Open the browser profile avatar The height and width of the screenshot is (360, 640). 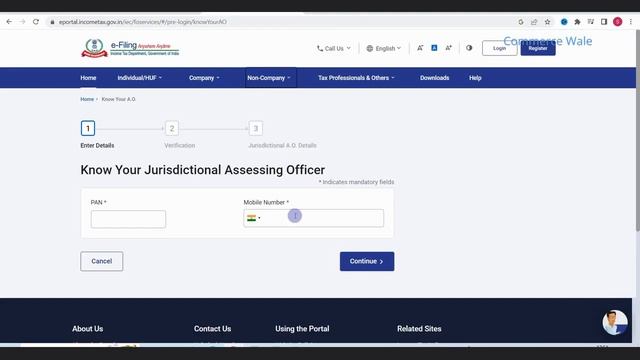[x=618, y=22]
